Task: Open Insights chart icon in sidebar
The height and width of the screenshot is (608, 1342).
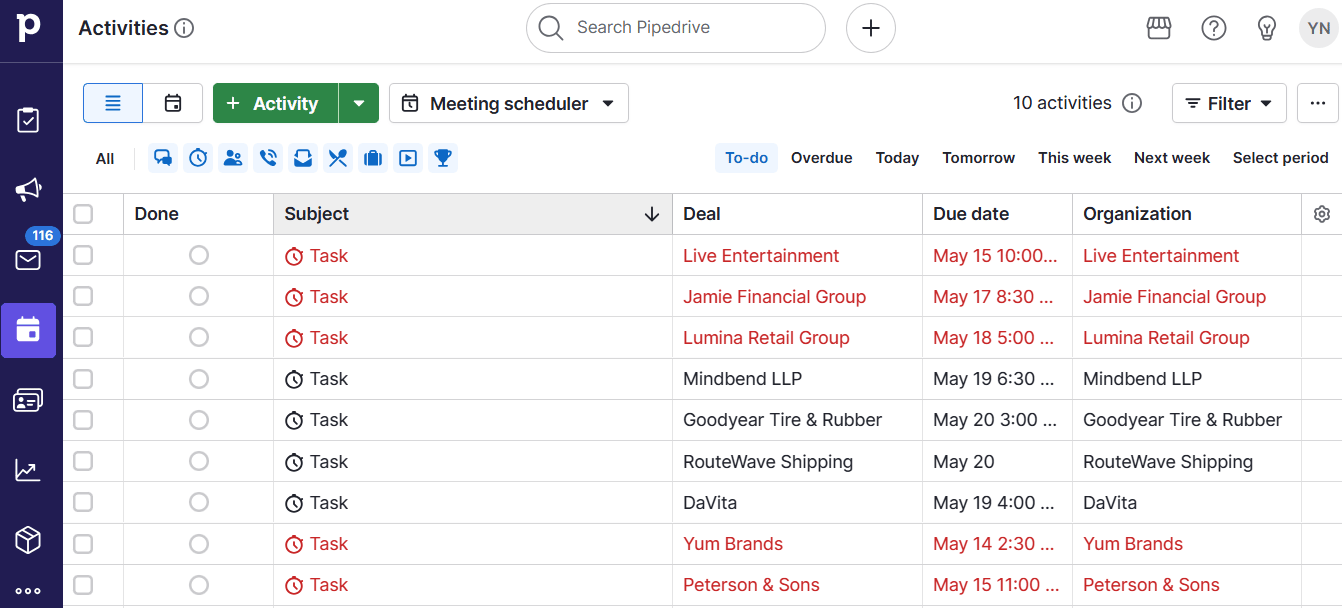Action: 28,470
